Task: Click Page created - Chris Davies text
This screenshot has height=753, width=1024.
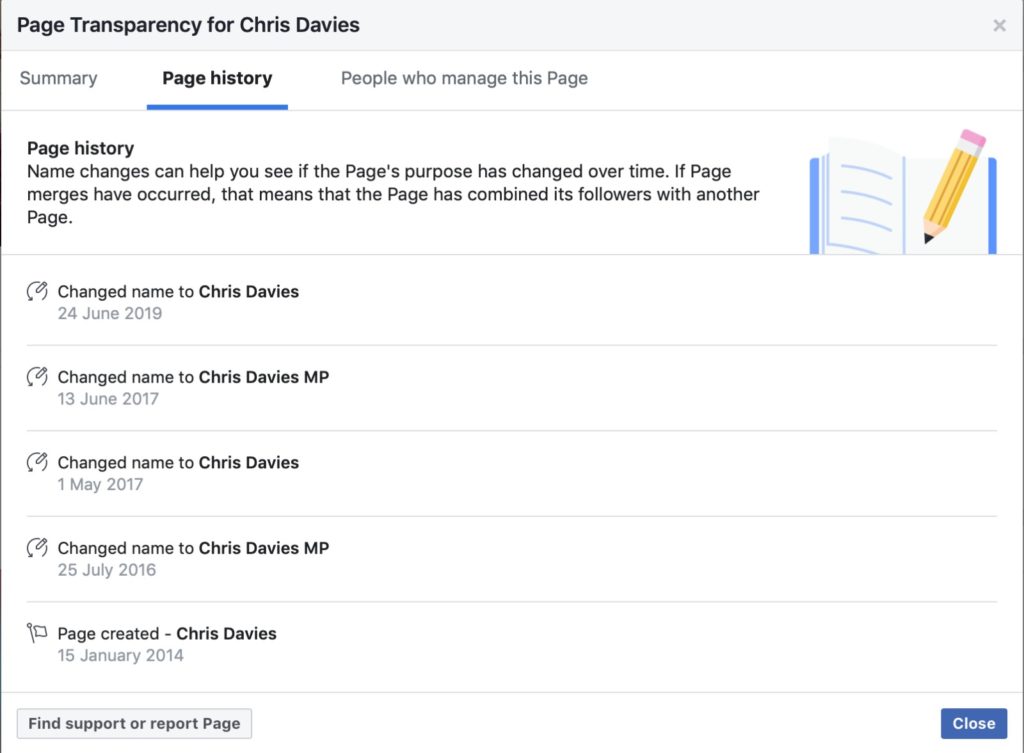Action: coord(167,633)
